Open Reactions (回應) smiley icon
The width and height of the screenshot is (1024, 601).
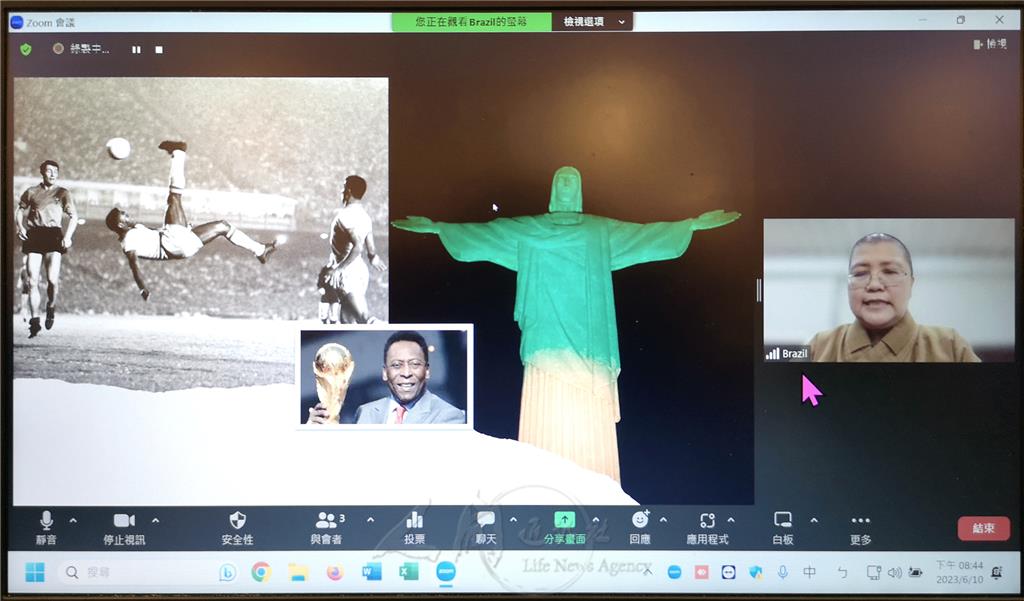pos(640,528)
